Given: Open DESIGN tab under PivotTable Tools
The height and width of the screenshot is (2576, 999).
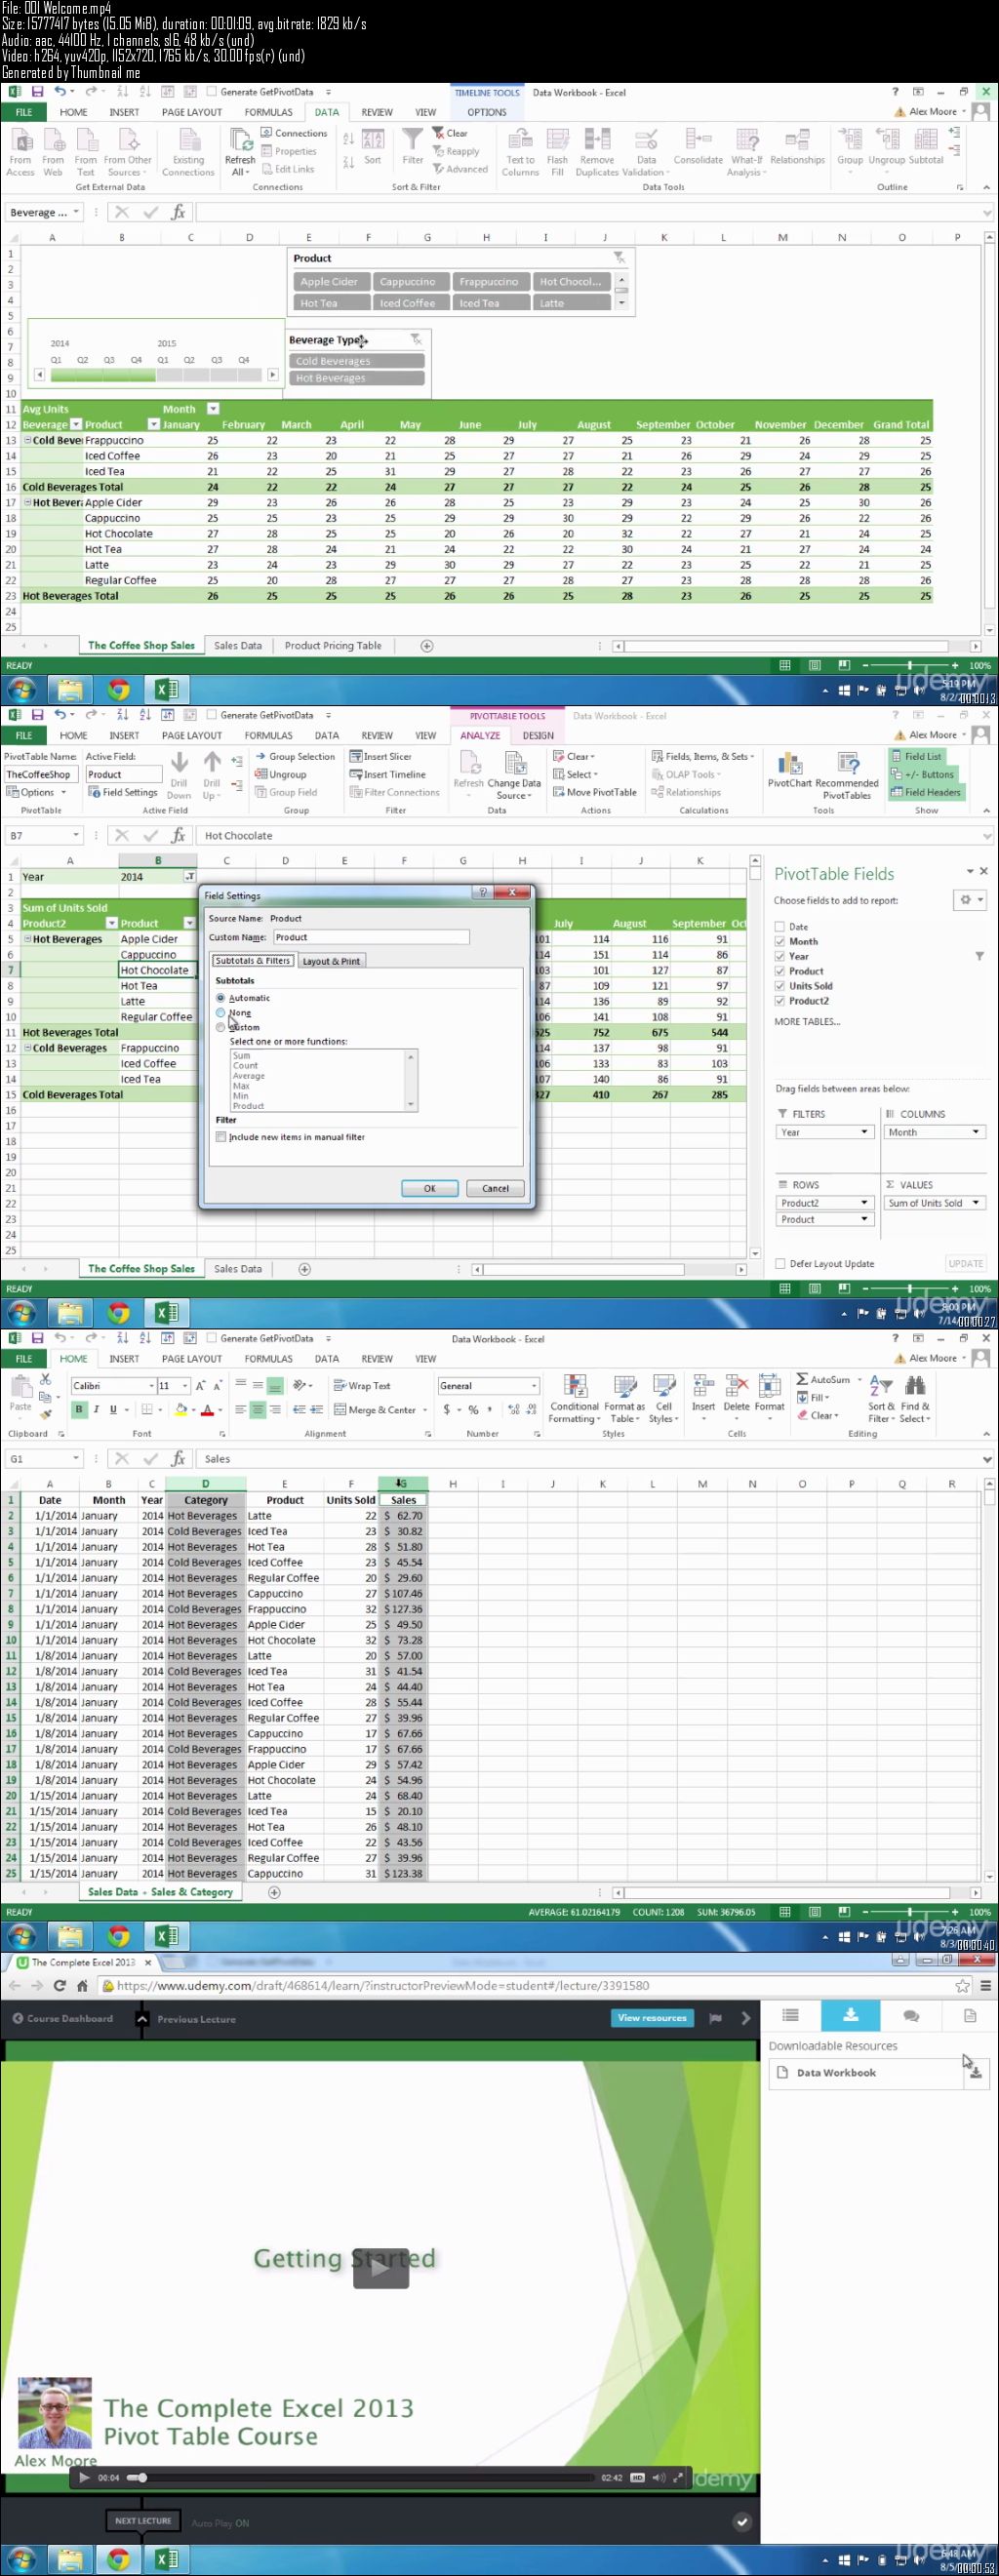Looking at the screenshot, I should (538, 735).
